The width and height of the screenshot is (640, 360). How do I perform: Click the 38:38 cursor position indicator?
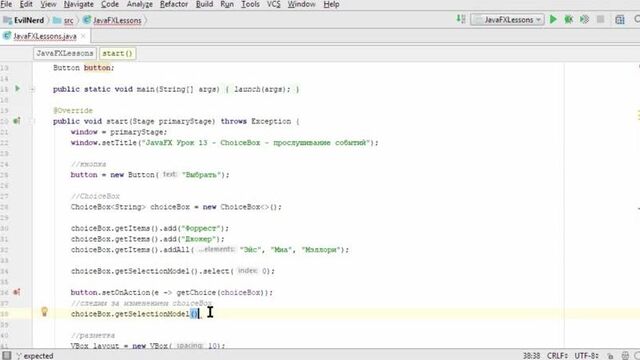531,356
